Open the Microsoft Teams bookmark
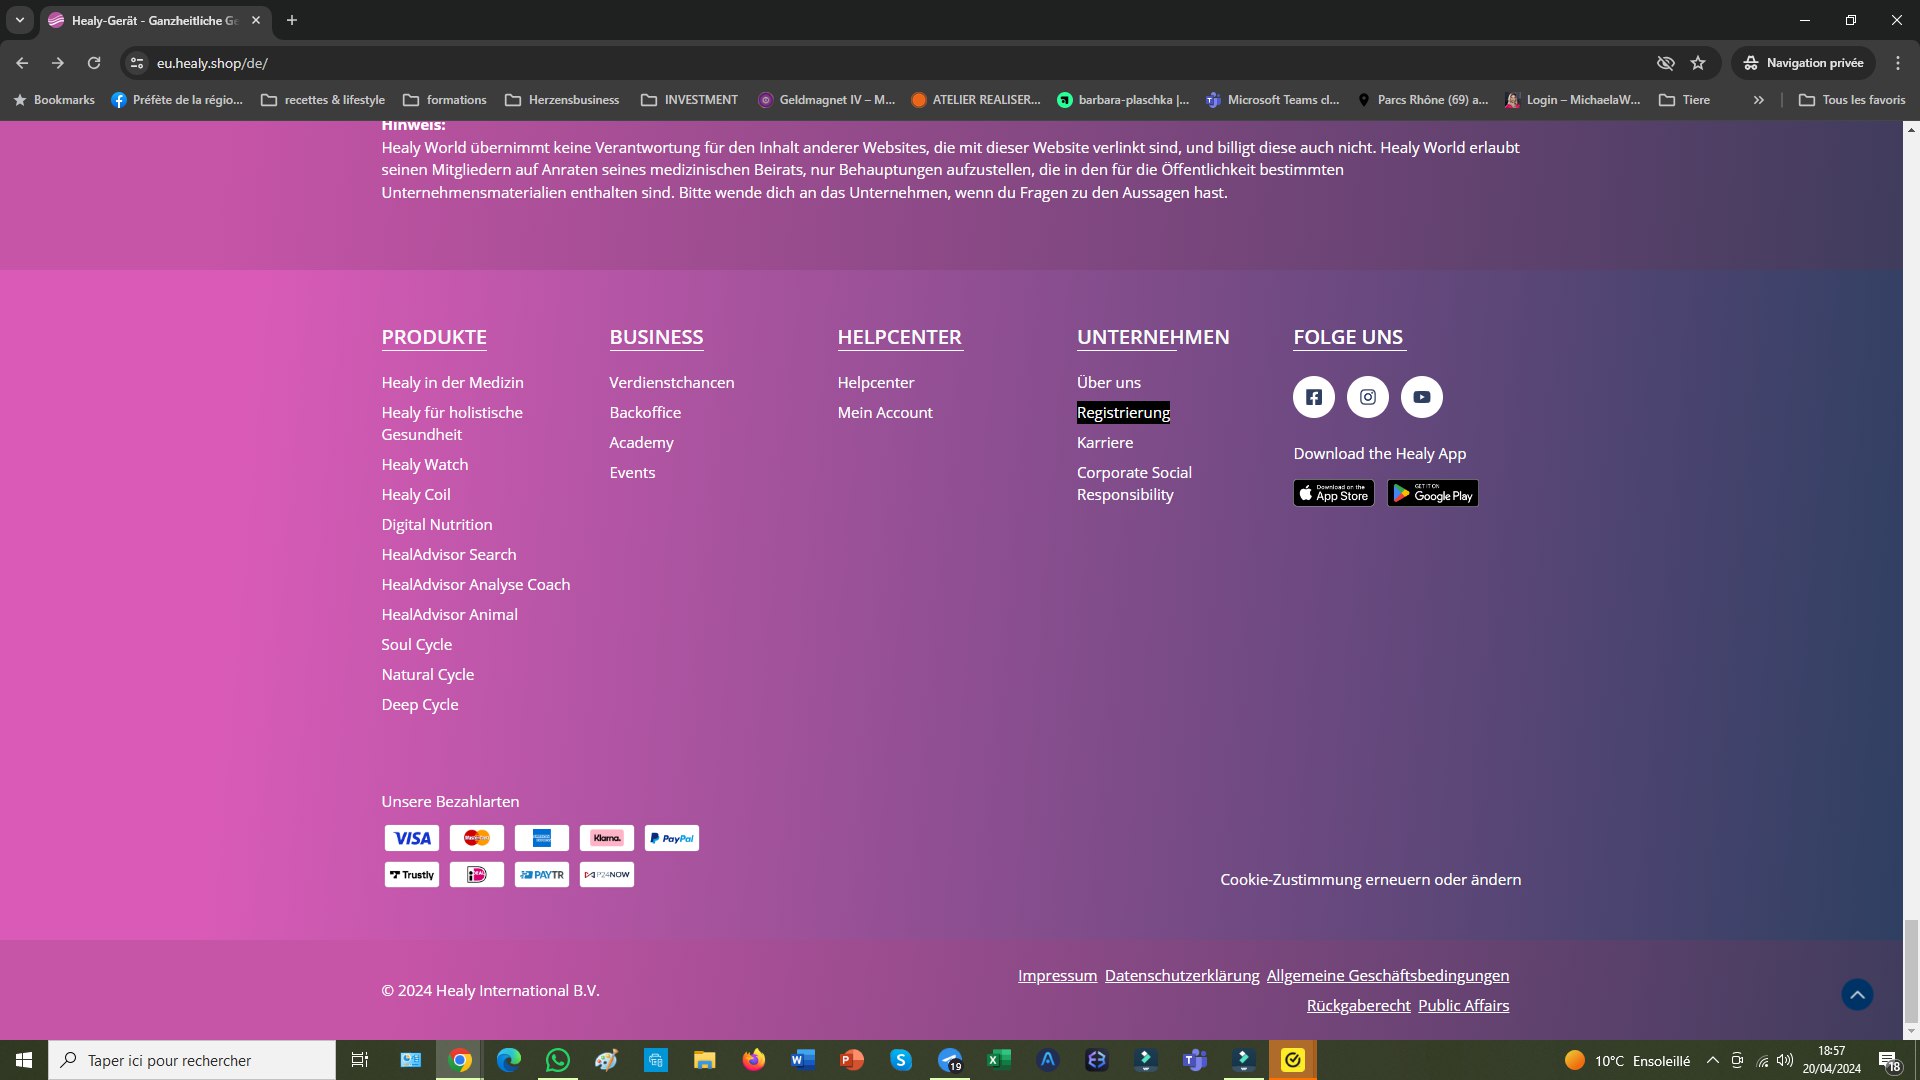Screen dimensions: 1920x1080 (1273, 100)
